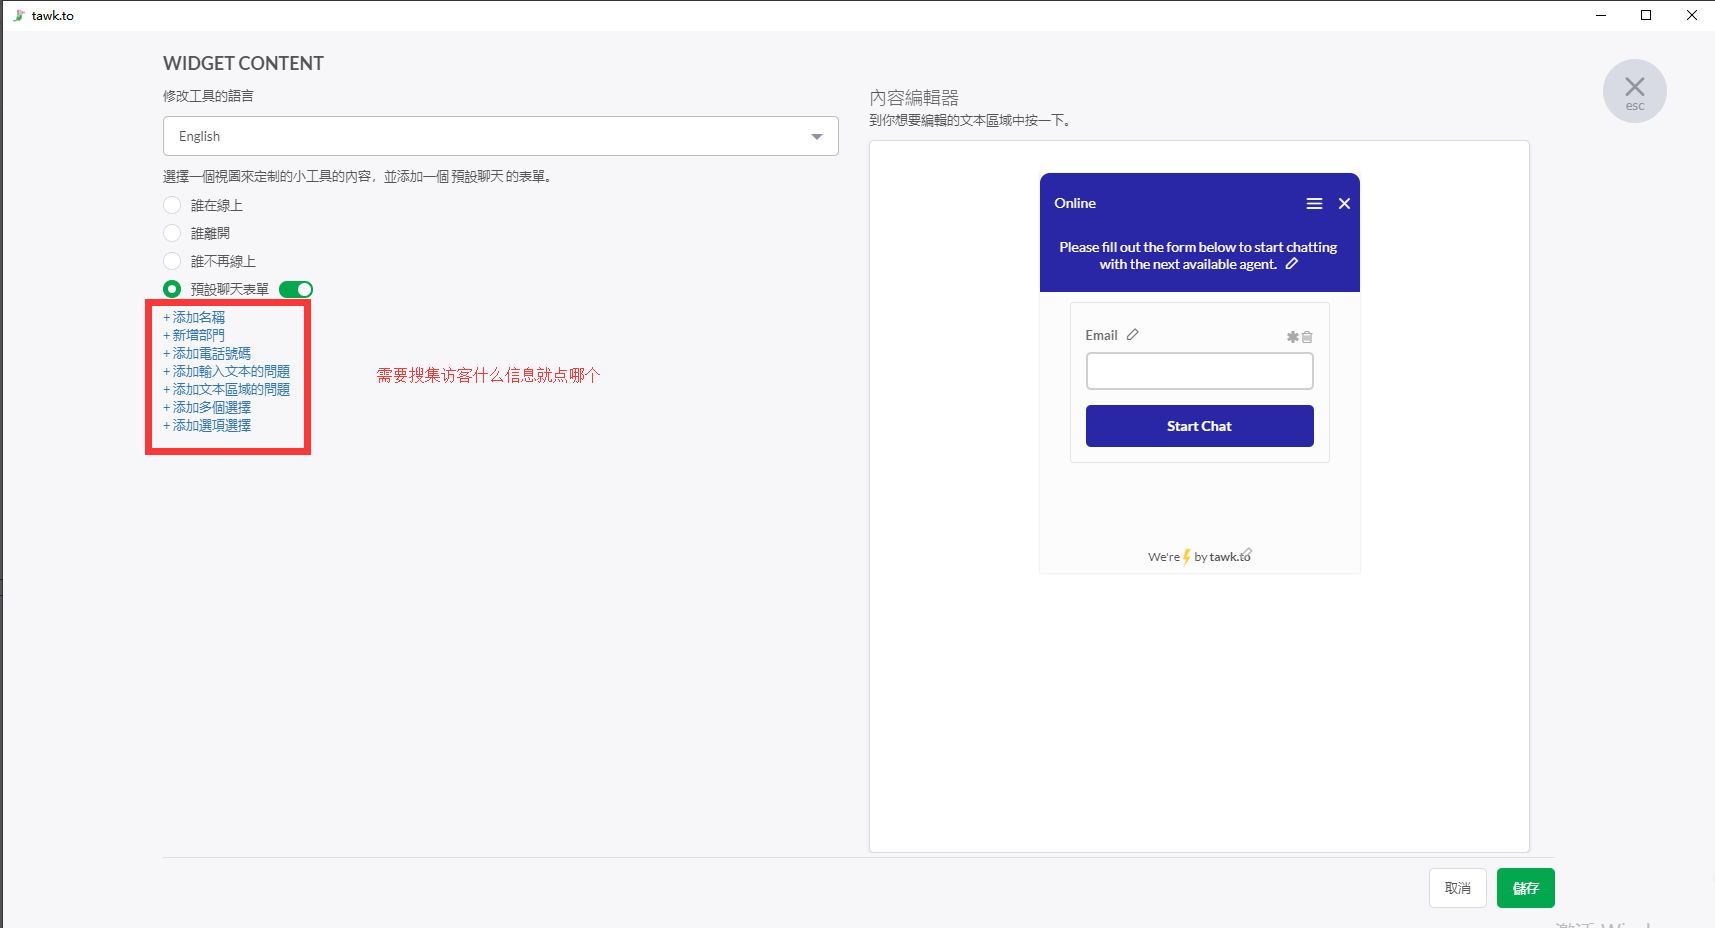
Task: Add phone number field via 添加電話號碼
Action: 211,353
